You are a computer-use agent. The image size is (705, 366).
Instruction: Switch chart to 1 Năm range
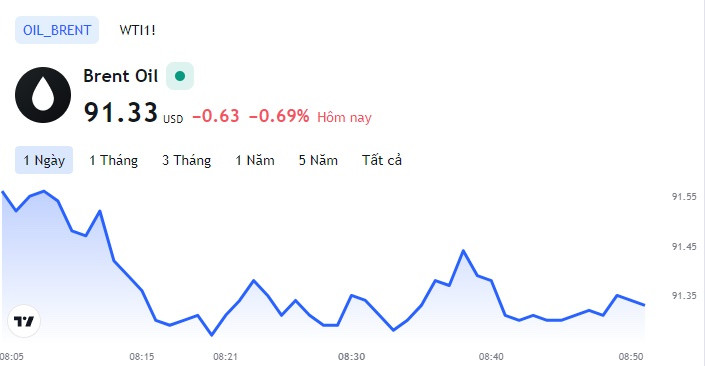coord(255,160)
